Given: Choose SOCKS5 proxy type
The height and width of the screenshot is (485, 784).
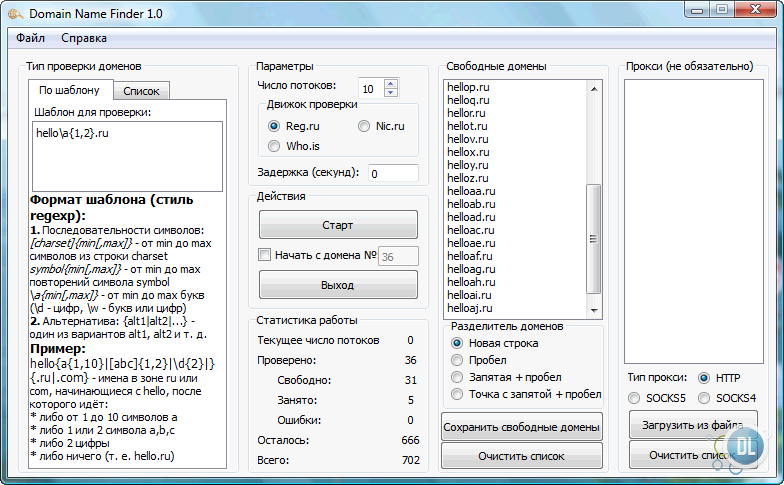Looking at the screenshot, I should click(635, 398).
